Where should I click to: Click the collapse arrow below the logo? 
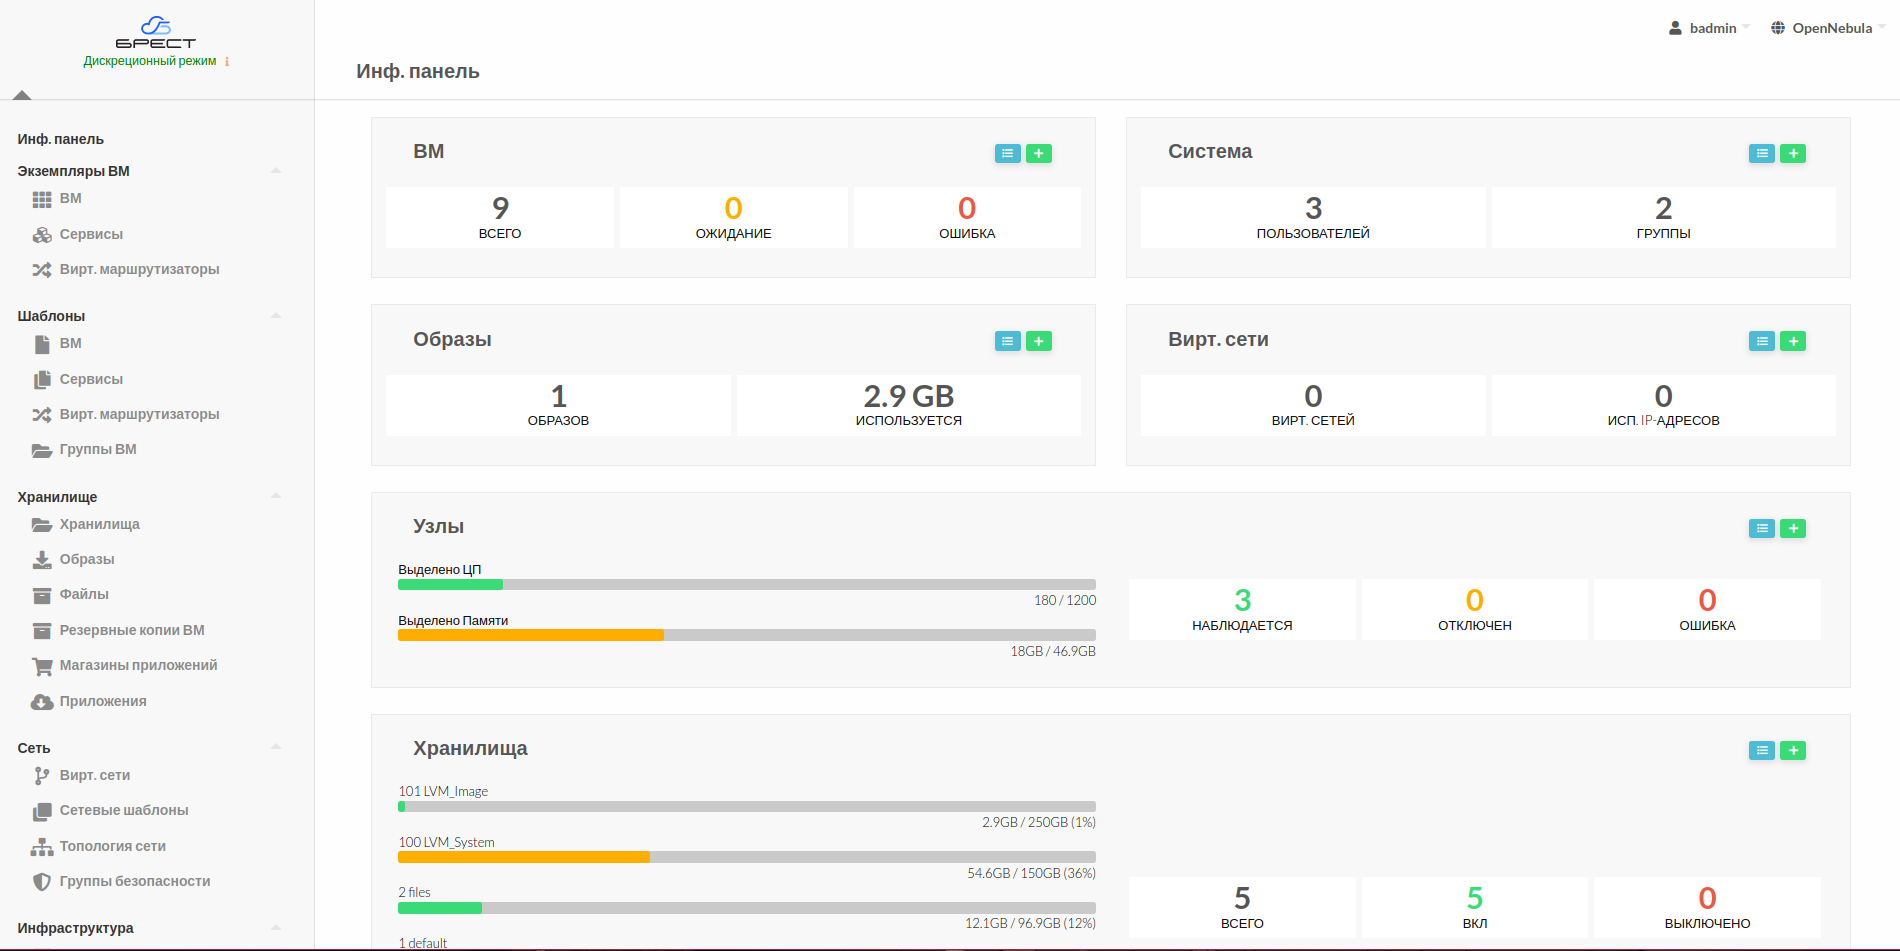point(22,95)
